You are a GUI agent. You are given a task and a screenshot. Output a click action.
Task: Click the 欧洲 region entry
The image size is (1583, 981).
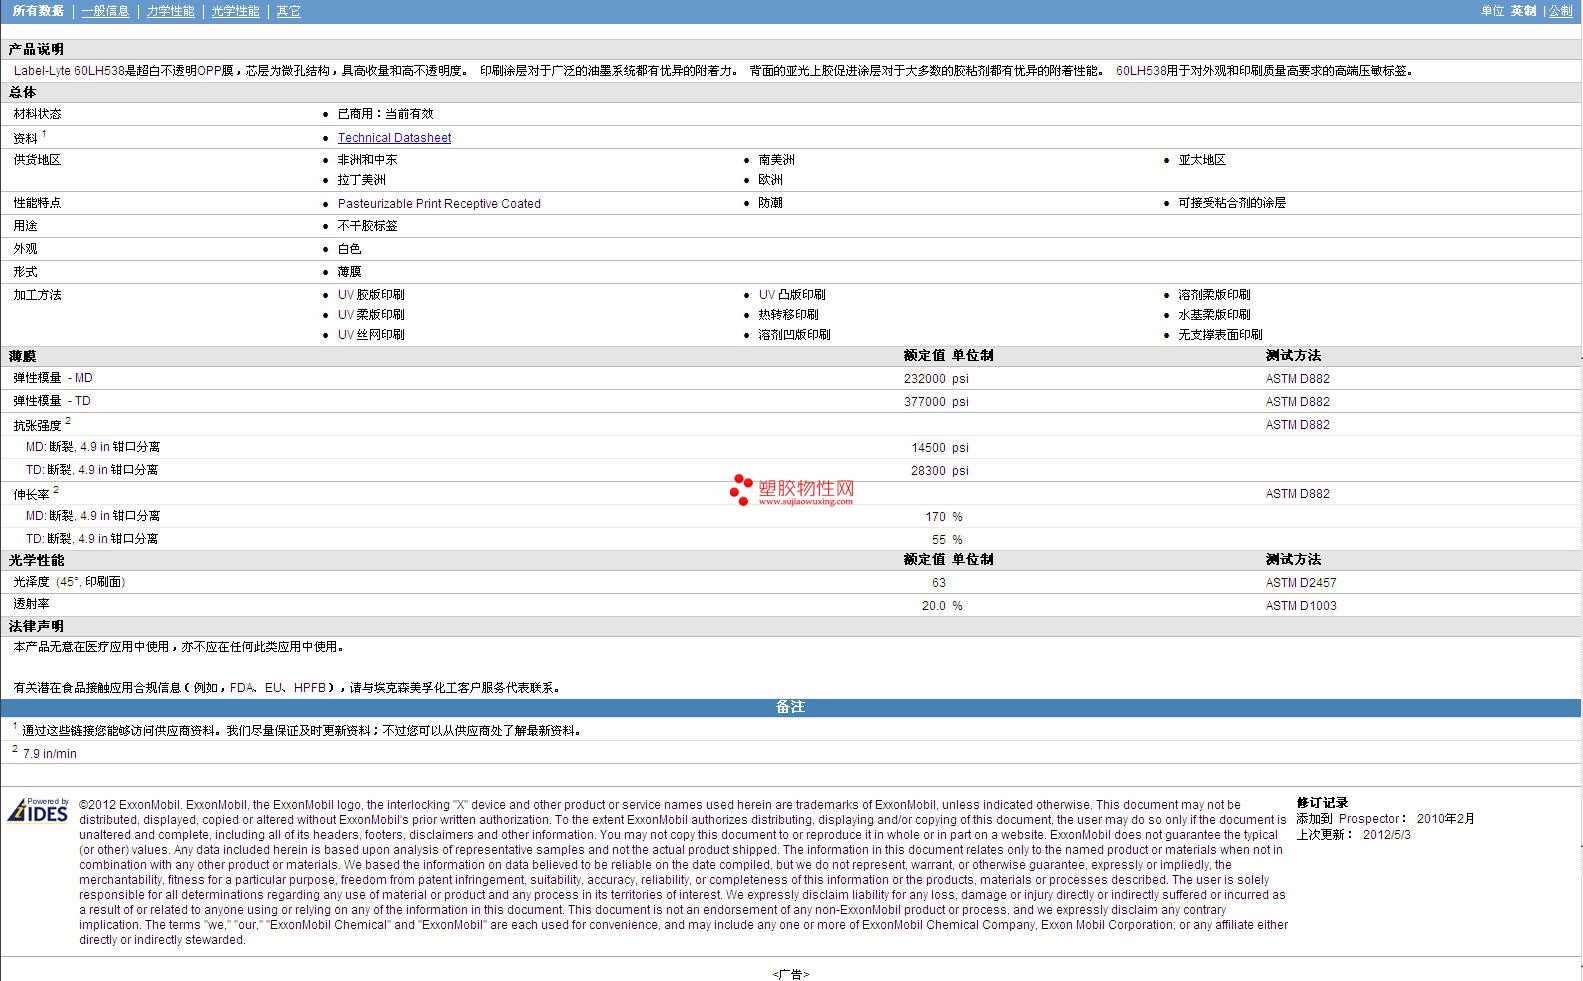[x=770, y=180]
